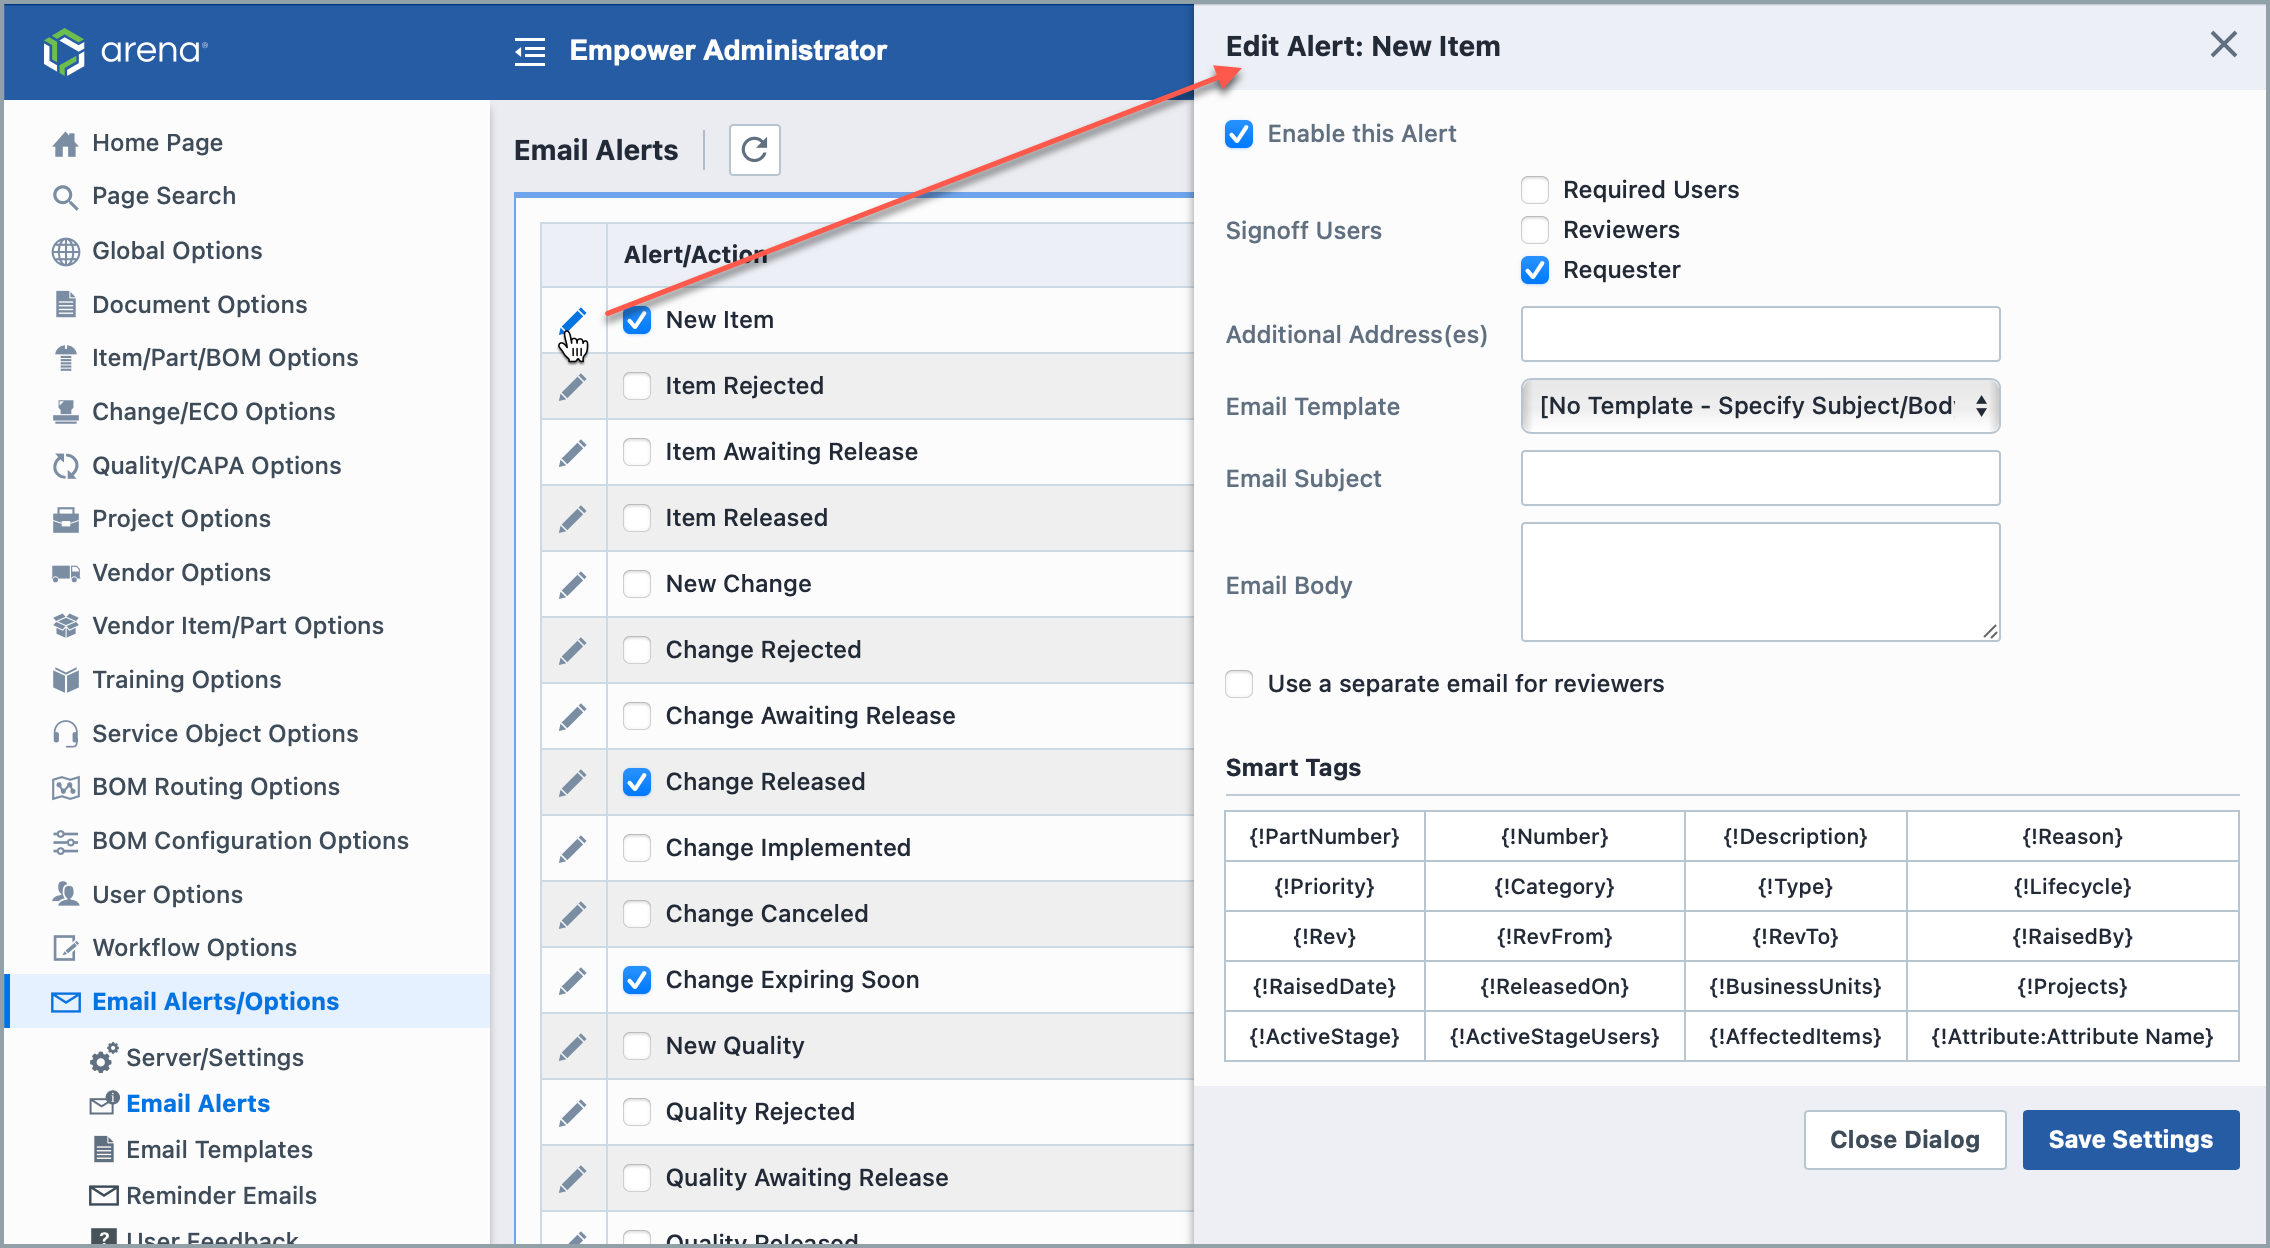Uncheck the Change Released alert checkbox
The image size is (2270, 1248).
(637, 782)
